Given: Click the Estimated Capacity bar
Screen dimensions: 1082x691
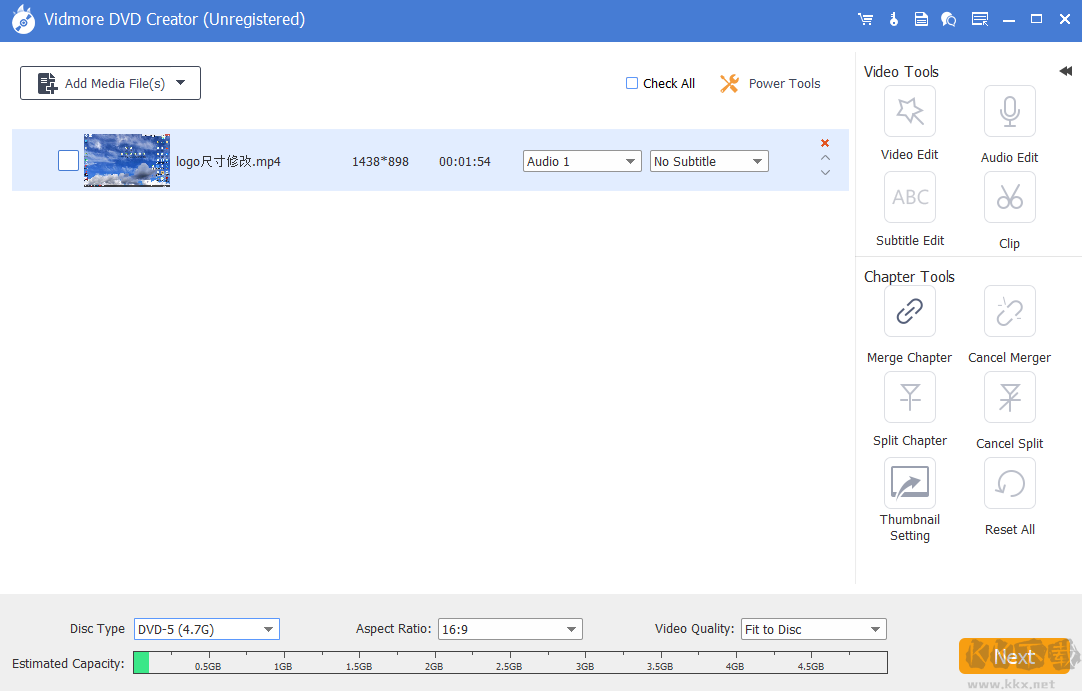Looking at the screenshot, I should pos(510,662).
